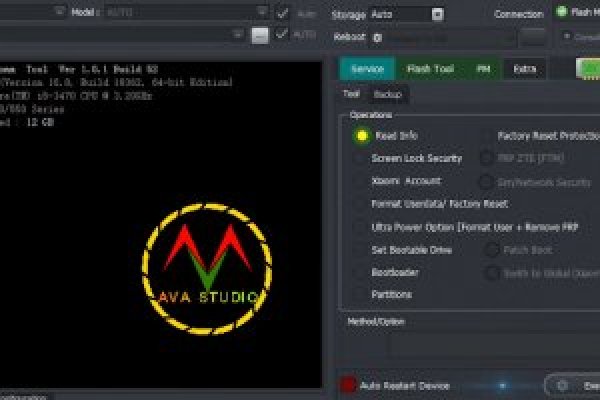Click the red Auto Restart Device indicator

click(x=349, y=385)
